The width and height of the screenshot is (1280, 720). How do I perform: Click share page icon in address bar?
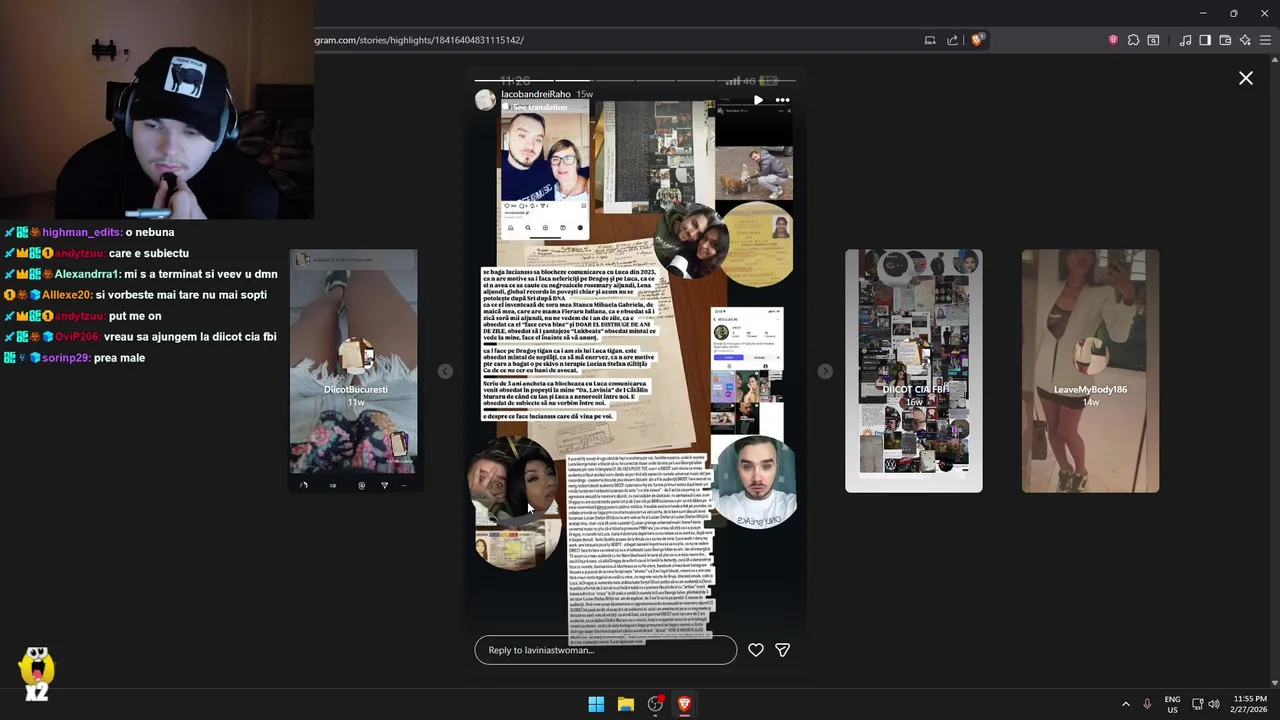click(953, 40)
